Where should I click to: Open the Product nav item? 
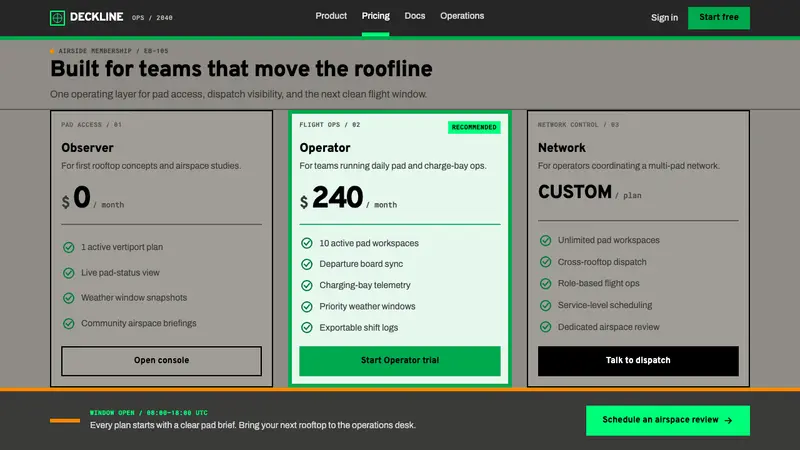tap(331, 16)
